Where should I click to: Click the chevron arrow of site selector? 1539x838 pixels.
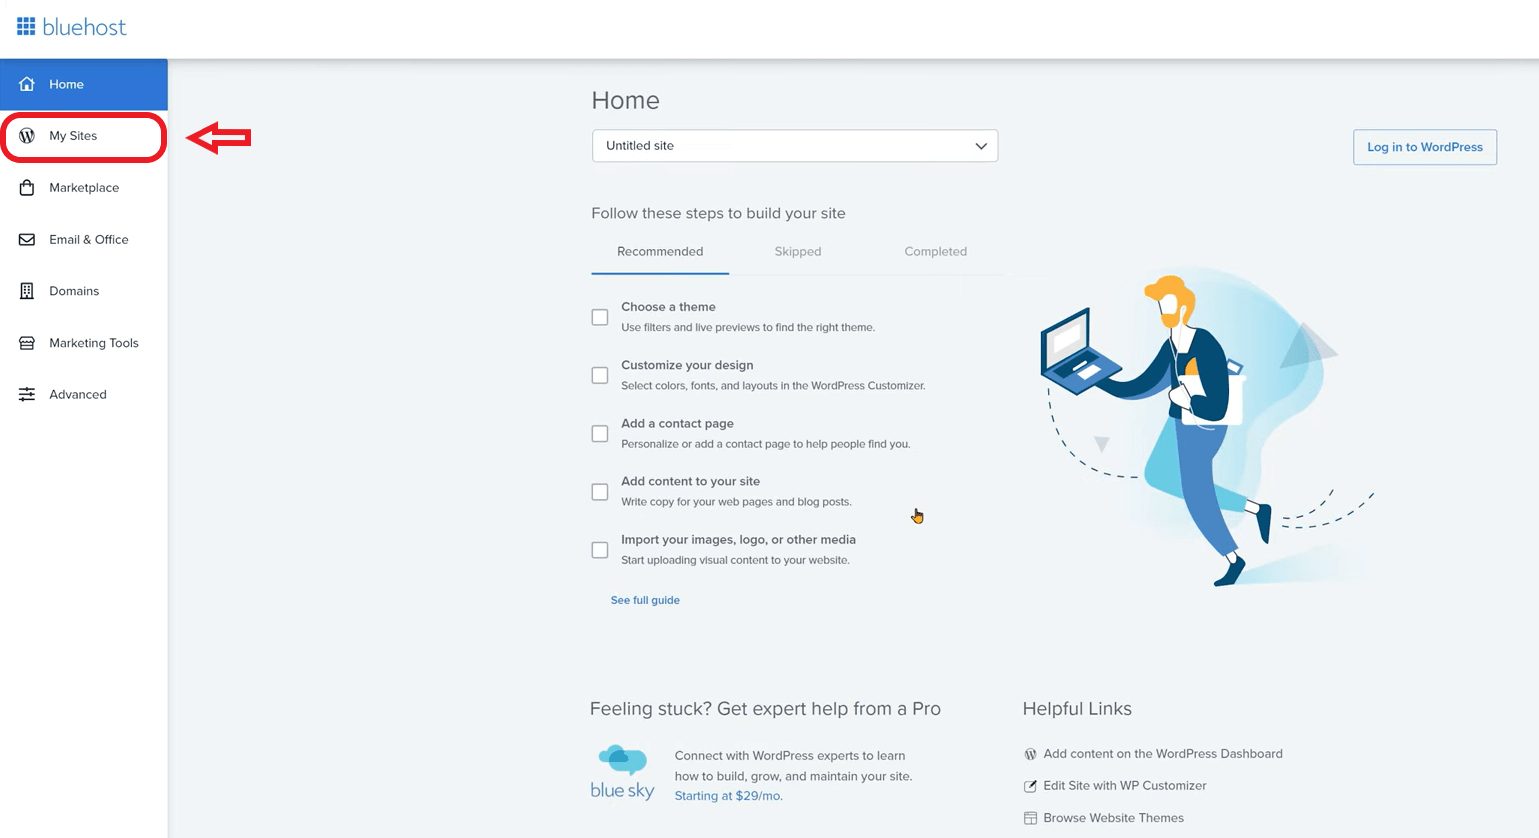[x=981, y=146]
